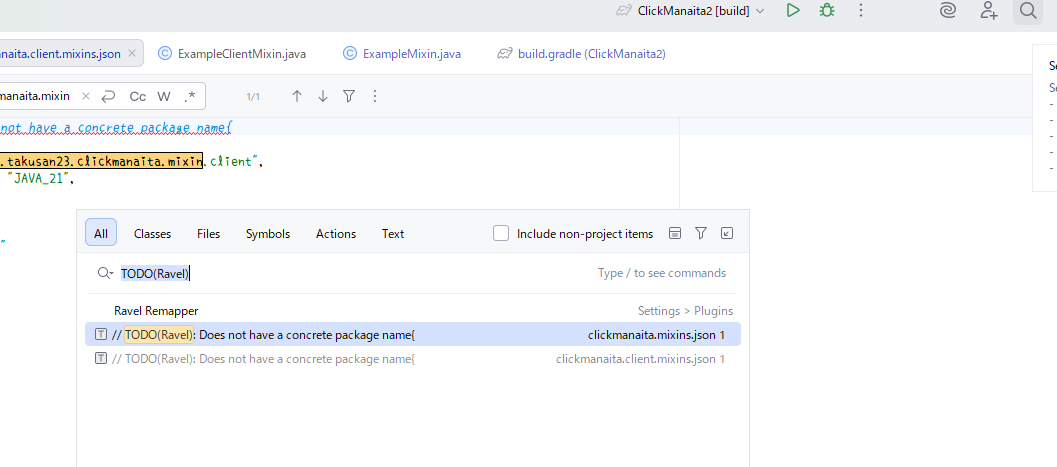Expand search history from magnifier dropdown
Image resolution: width=1057 pixels, height=467 pixels.
[x=105, y=273]
